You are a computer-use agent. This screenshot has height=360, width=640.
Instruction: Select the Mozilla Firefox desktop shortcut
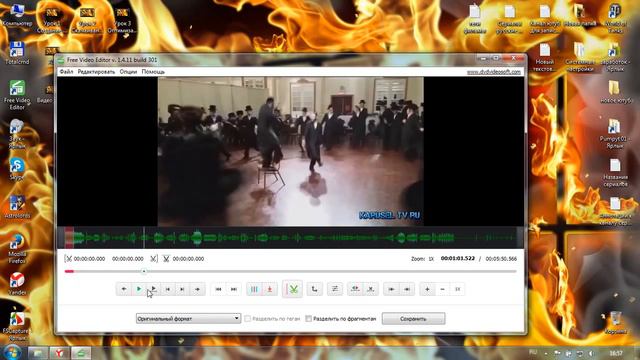click(17, 249)
